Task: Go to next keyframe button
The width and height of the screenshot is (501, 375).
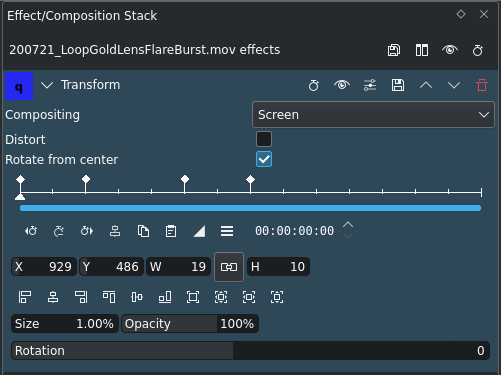Action: click(87, 231)
